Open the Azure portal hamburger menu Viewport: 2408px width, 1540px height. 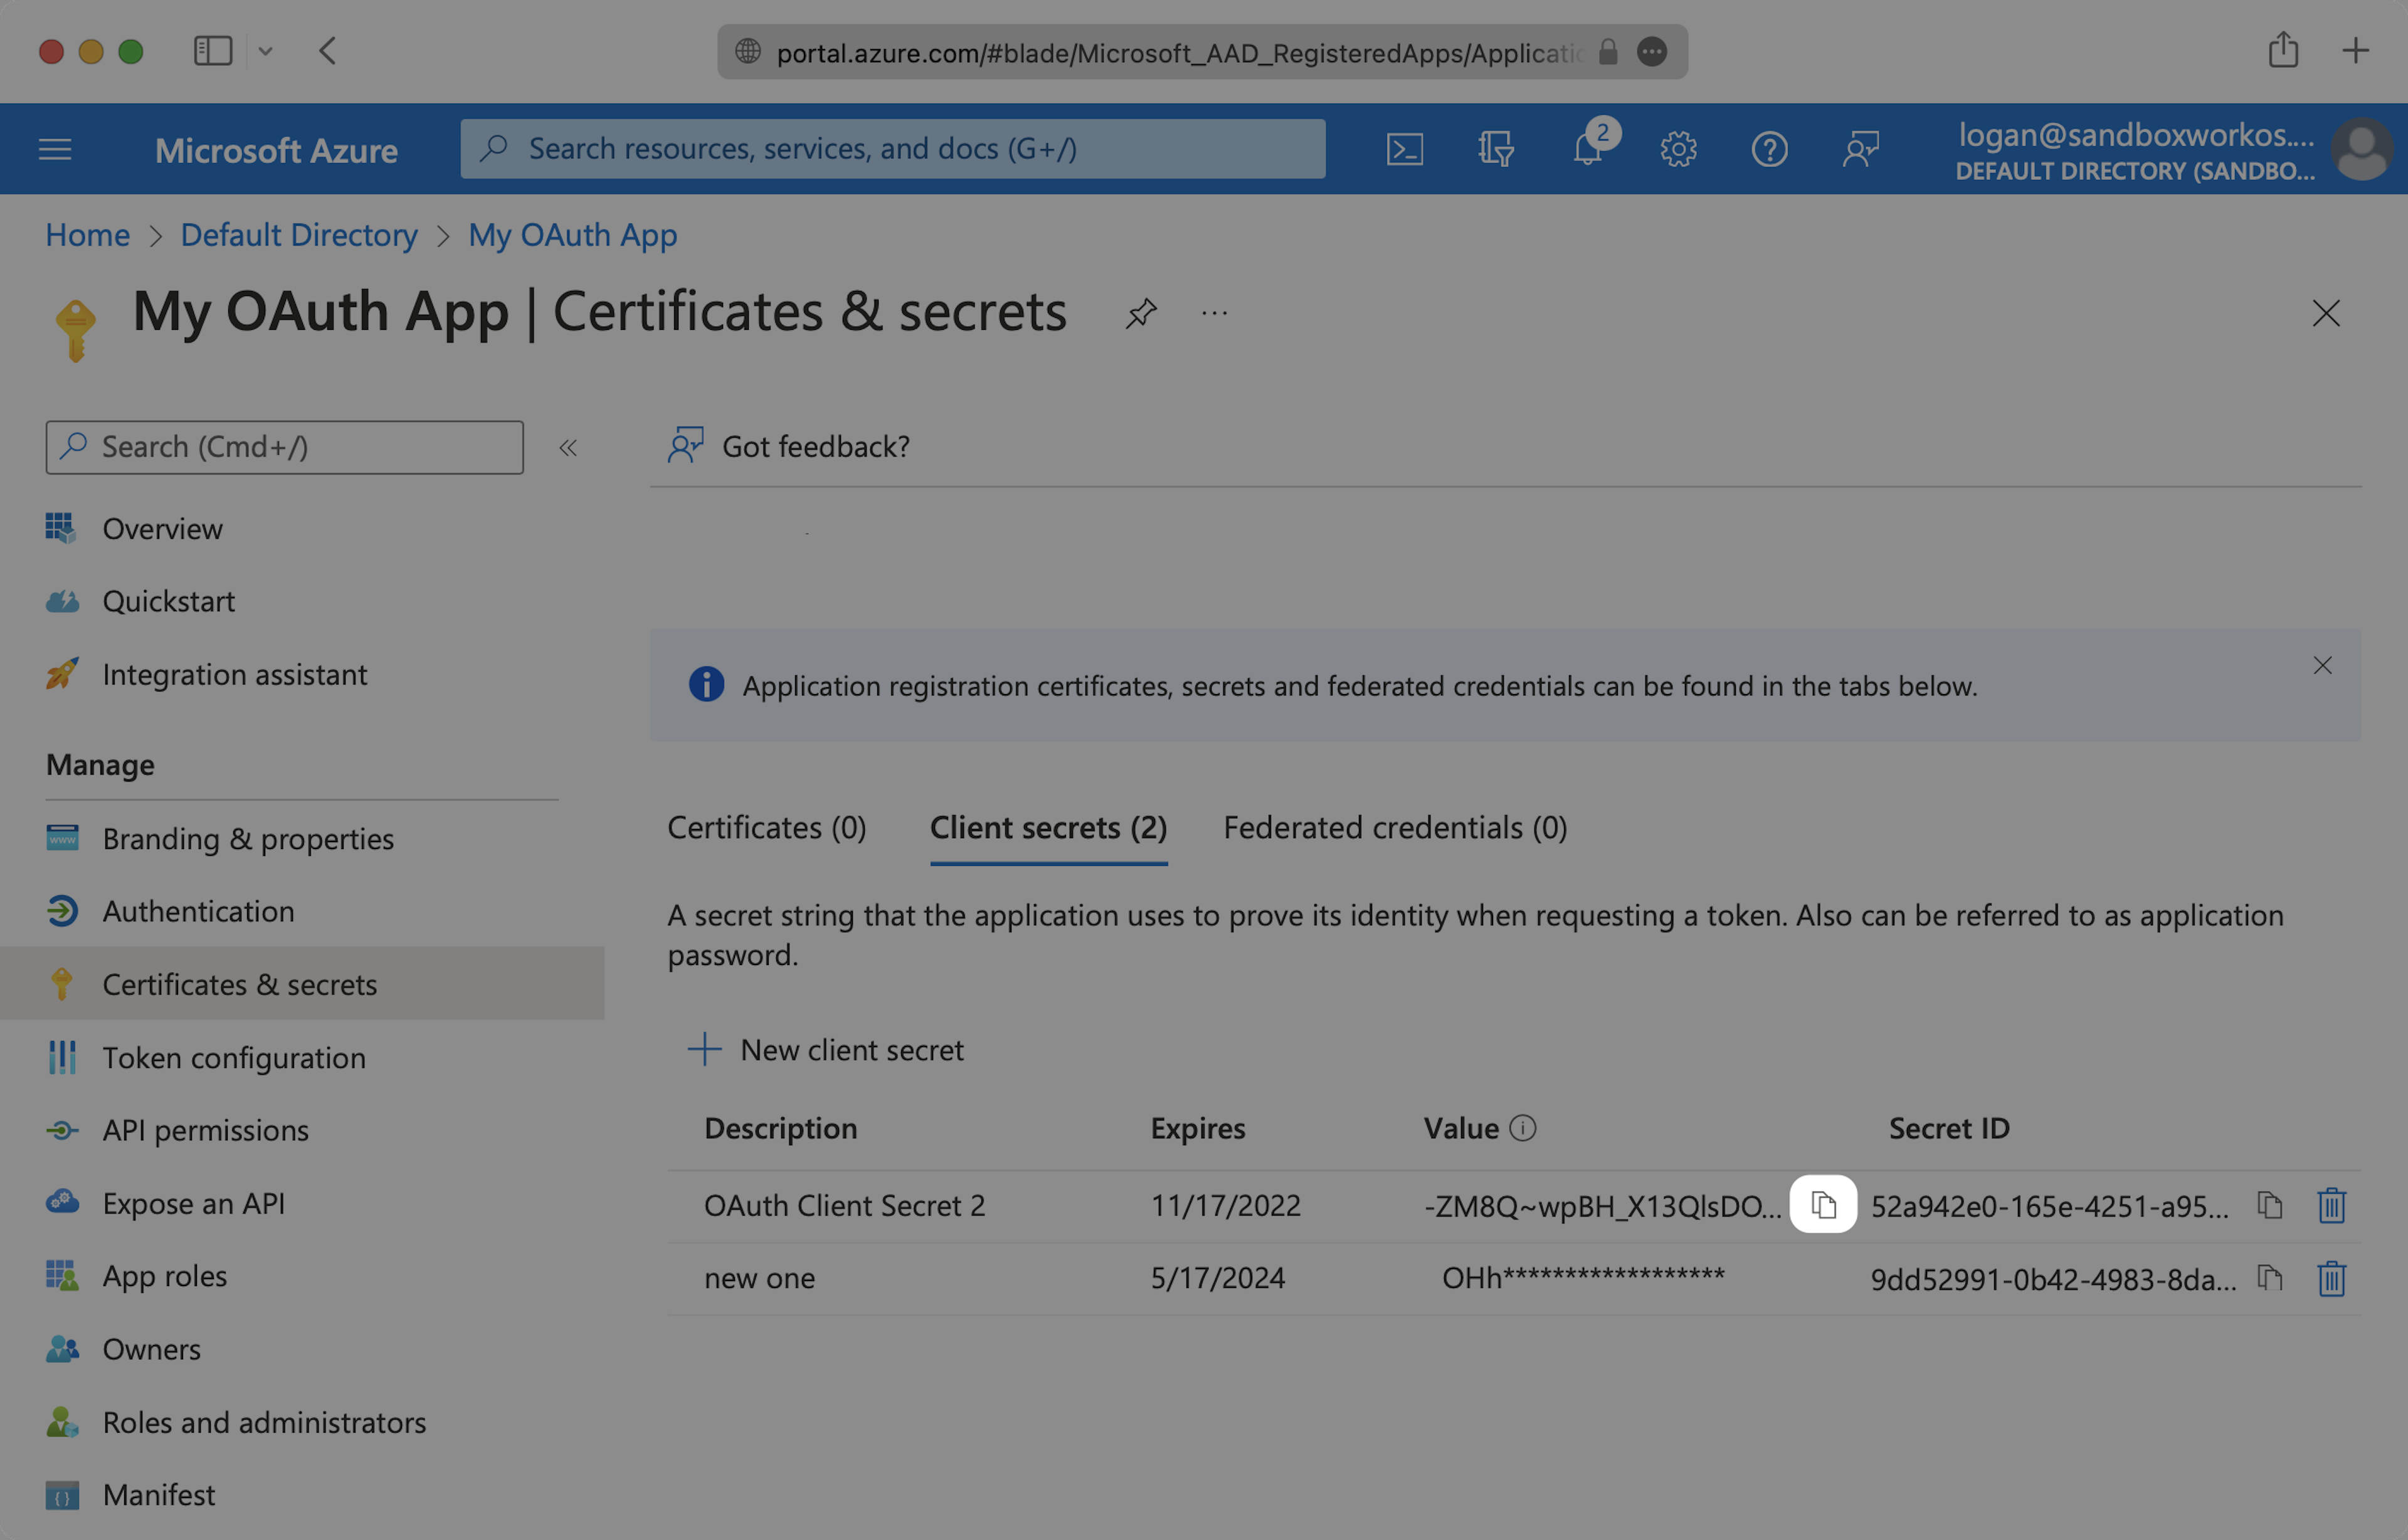[55, 149]
